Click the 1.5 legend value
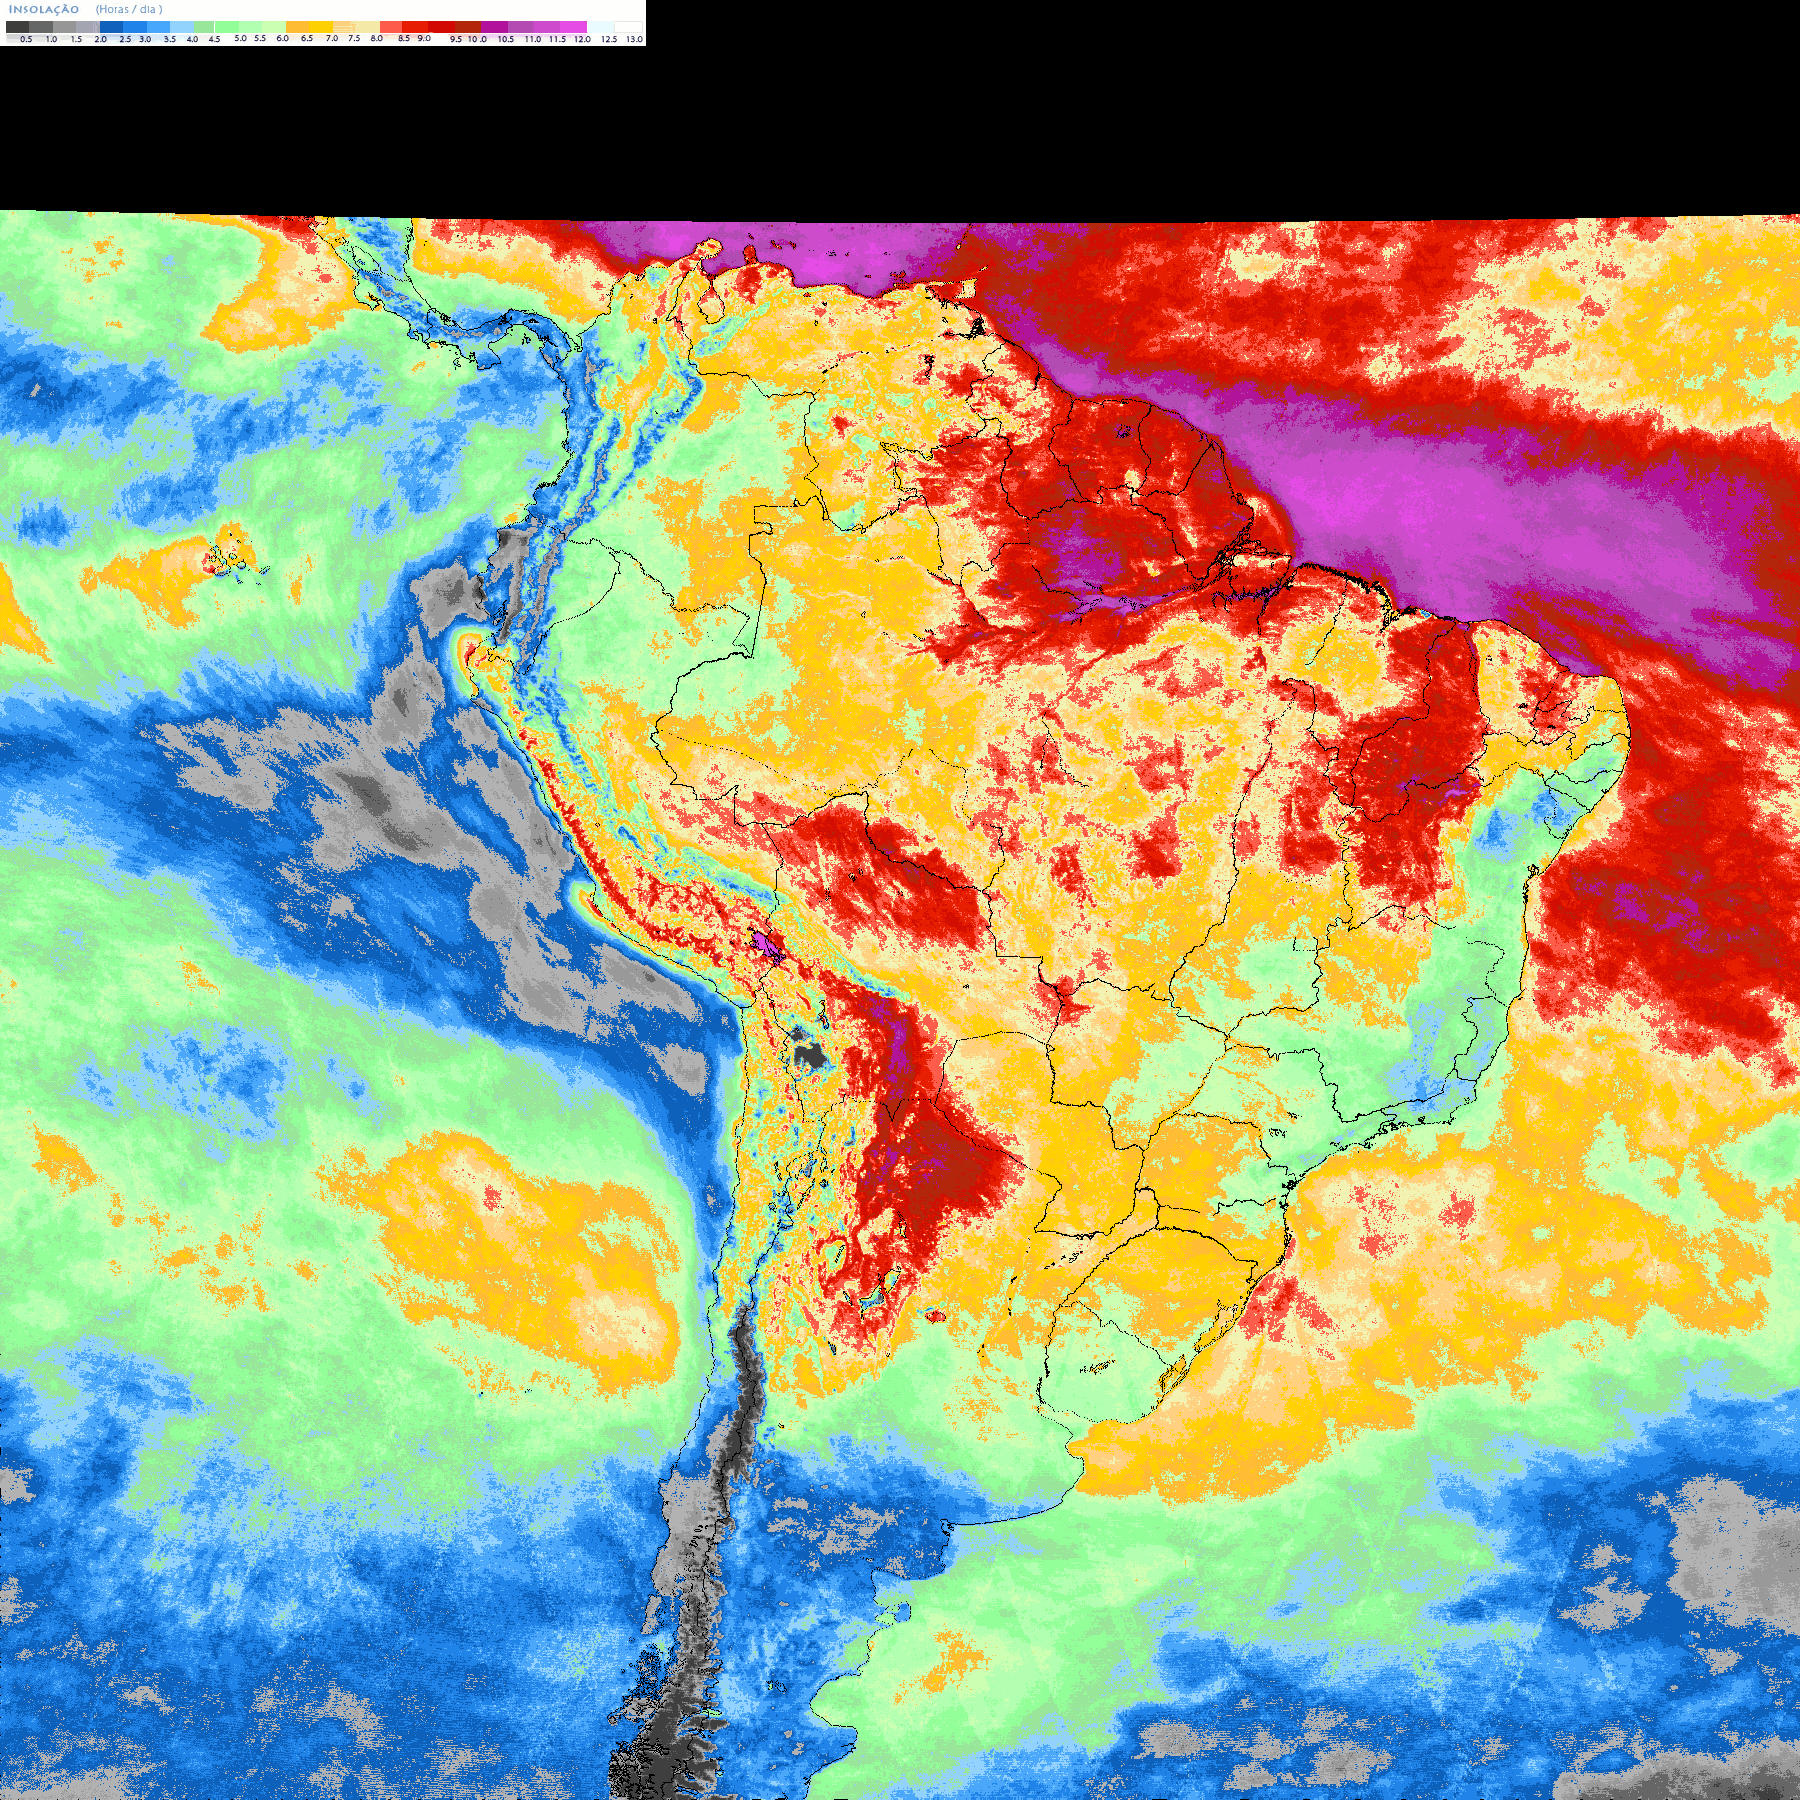Viewport: 1800px width, 1800px height. [x=76, y=39]
